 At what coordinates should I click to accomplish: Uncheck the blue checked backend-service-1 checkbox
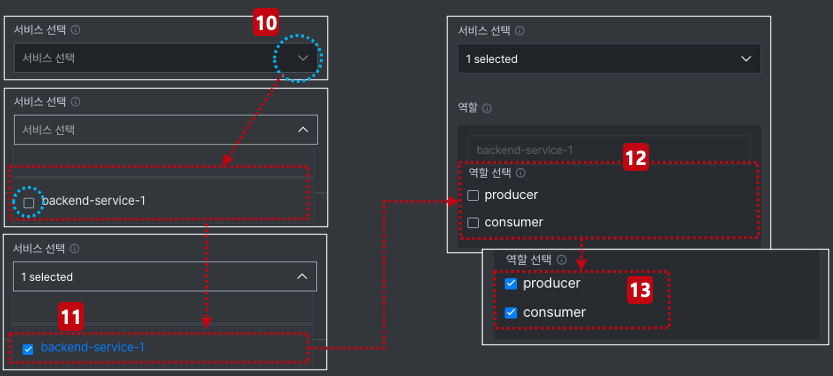click(x=28, y=349)
